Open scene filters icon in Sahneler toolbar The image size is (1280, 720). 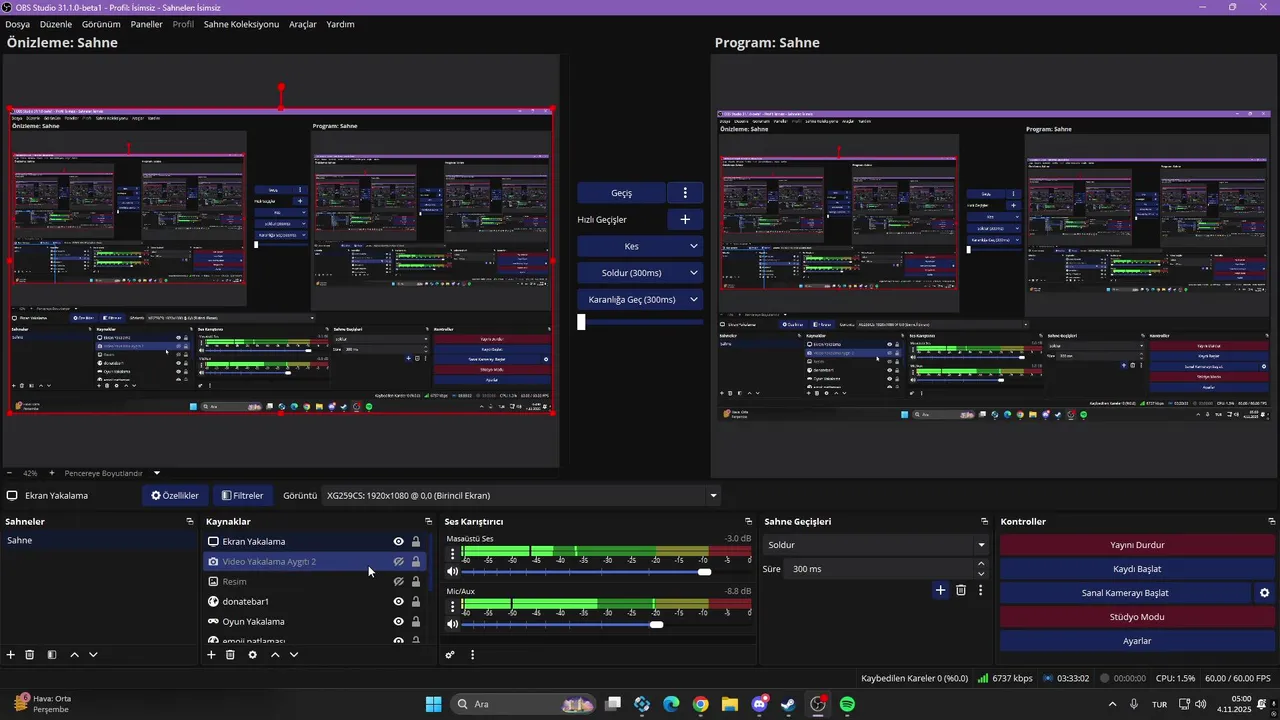click(x=52, y=654)
